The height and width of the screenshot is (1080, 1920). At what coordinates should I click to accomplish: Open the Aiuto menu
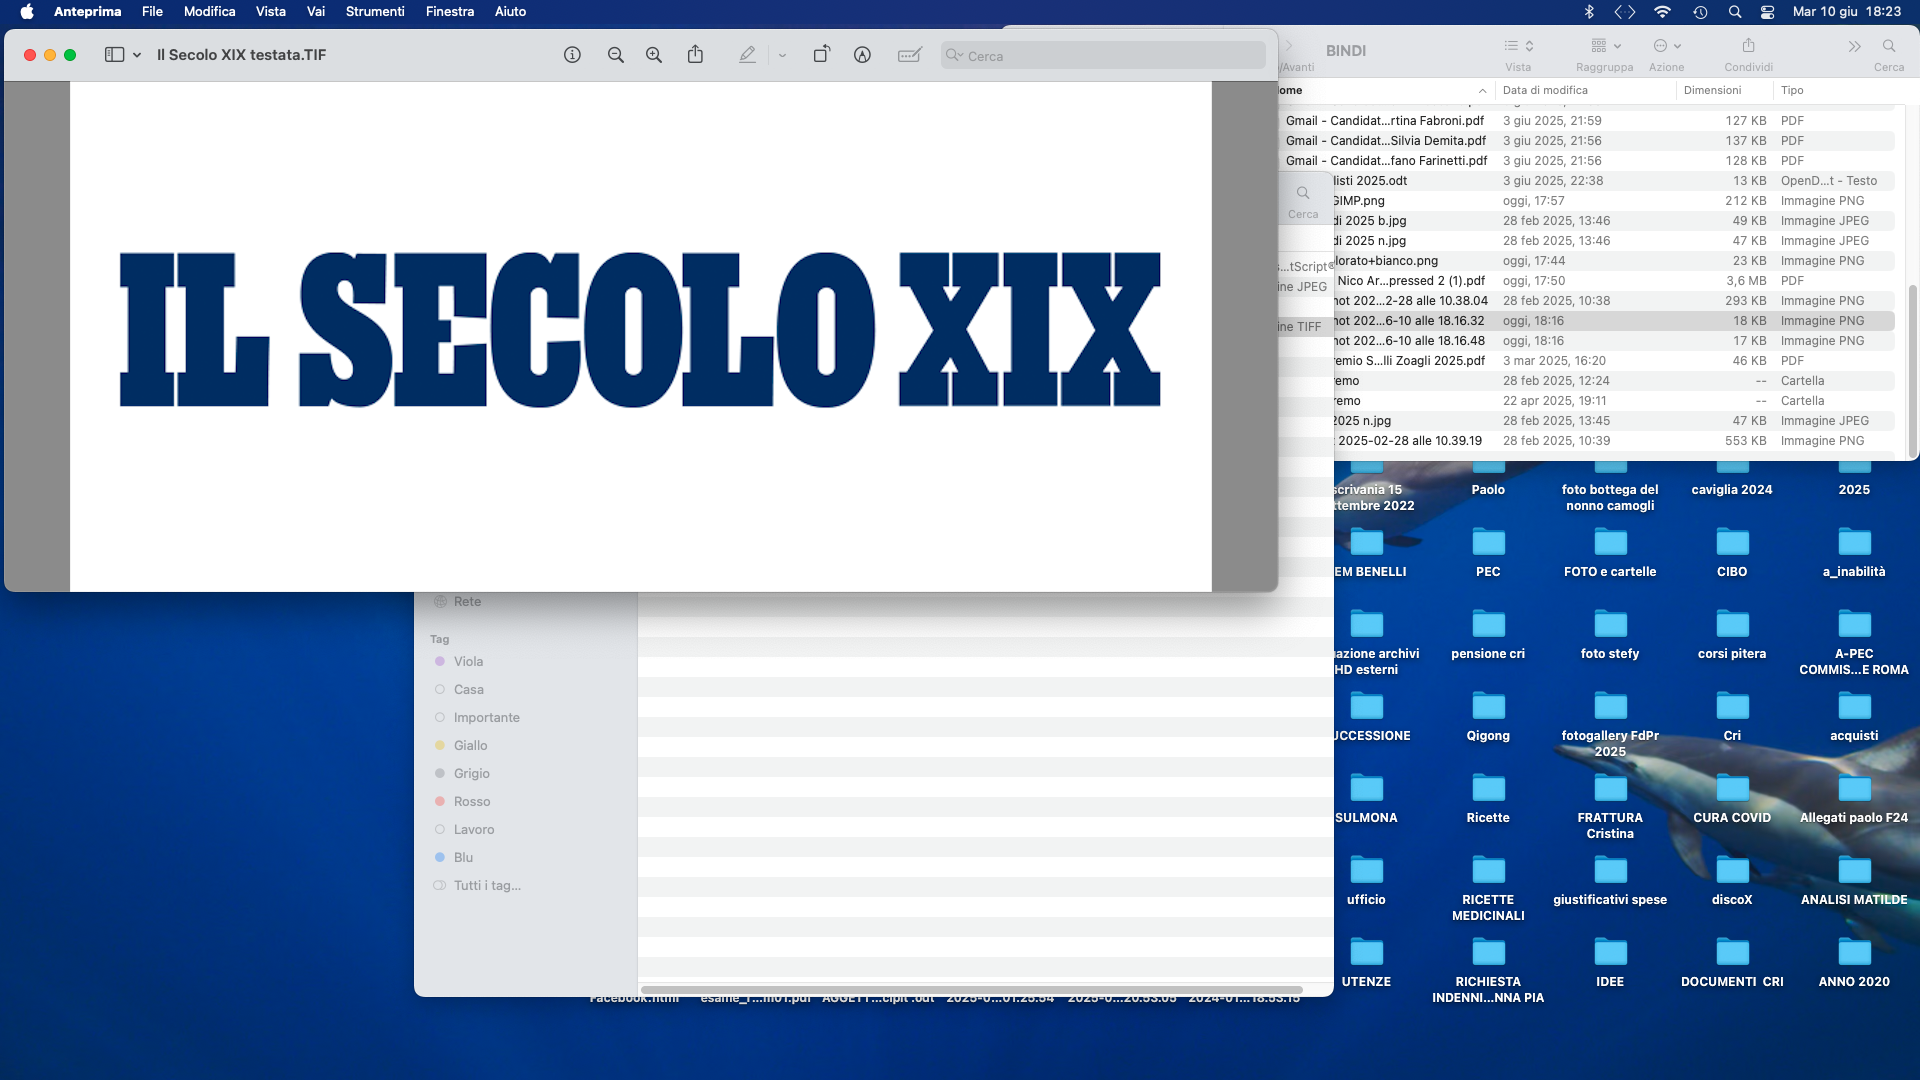tap(510, 12)
